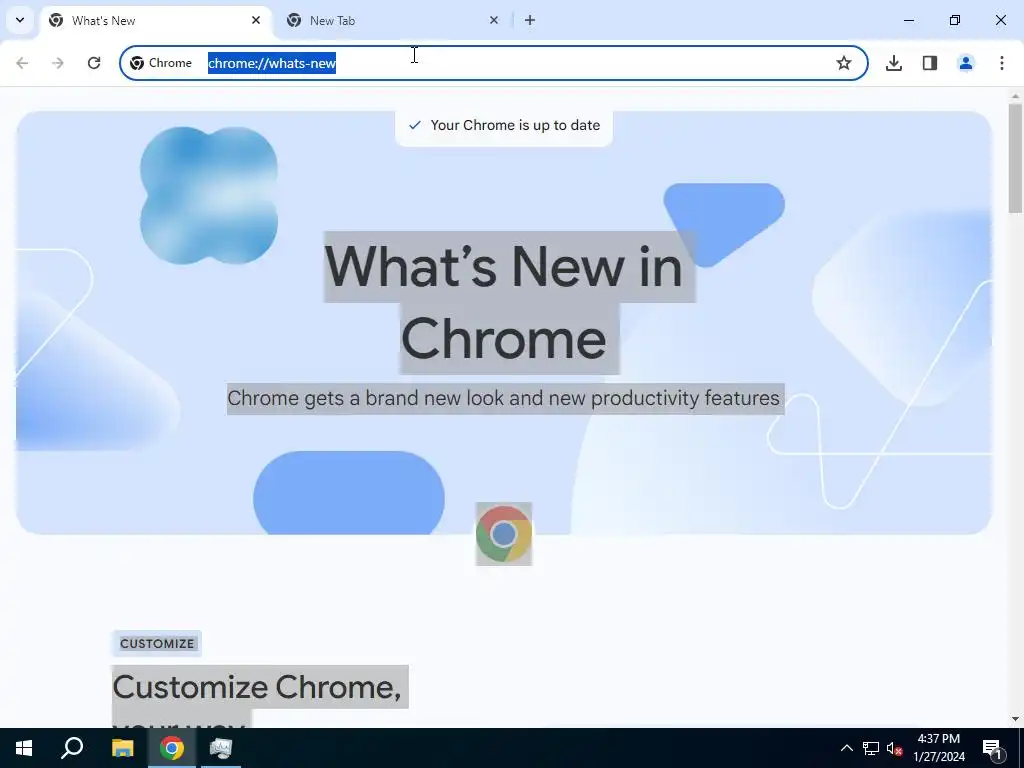This screenshot has width=1024, height=768.
Task: Open the Windows Start menu
Action: point(24,748)
